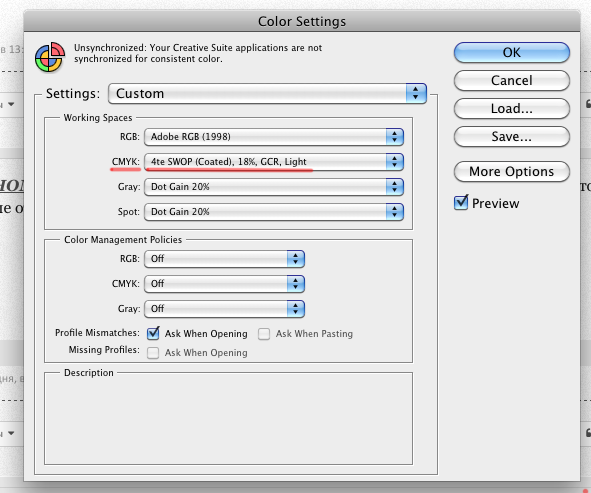Open the Working Spaces RGB dropdown
591x493 pixels.
274,137
